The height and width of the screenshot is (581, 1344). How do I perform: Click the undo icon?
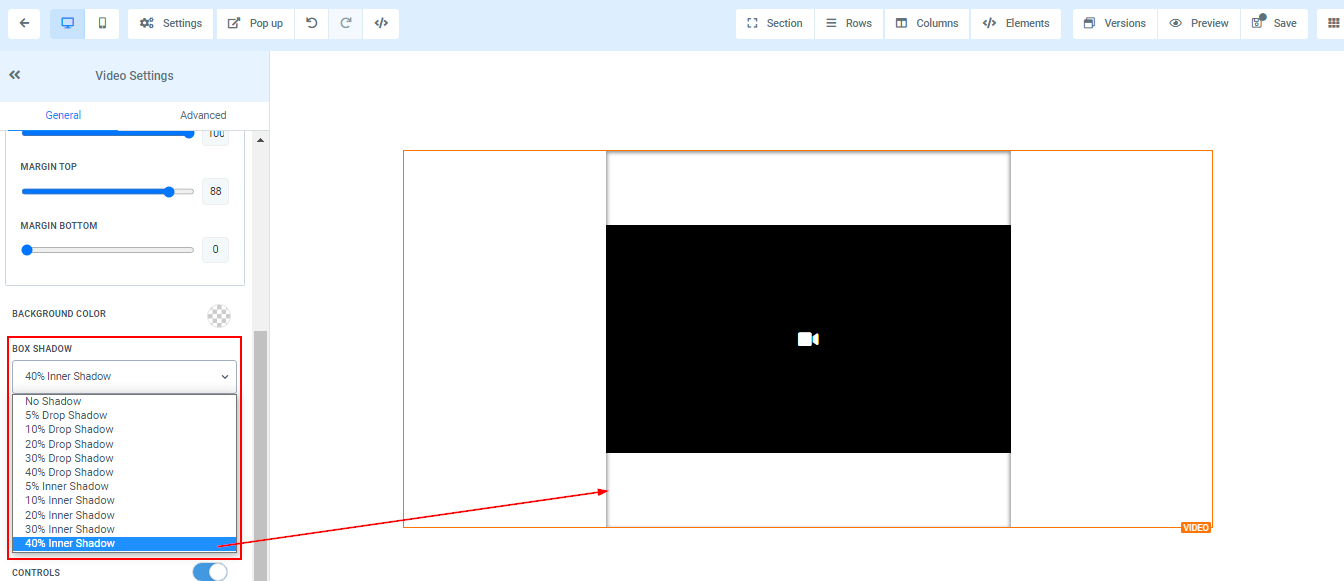click(x=312, y=24)
